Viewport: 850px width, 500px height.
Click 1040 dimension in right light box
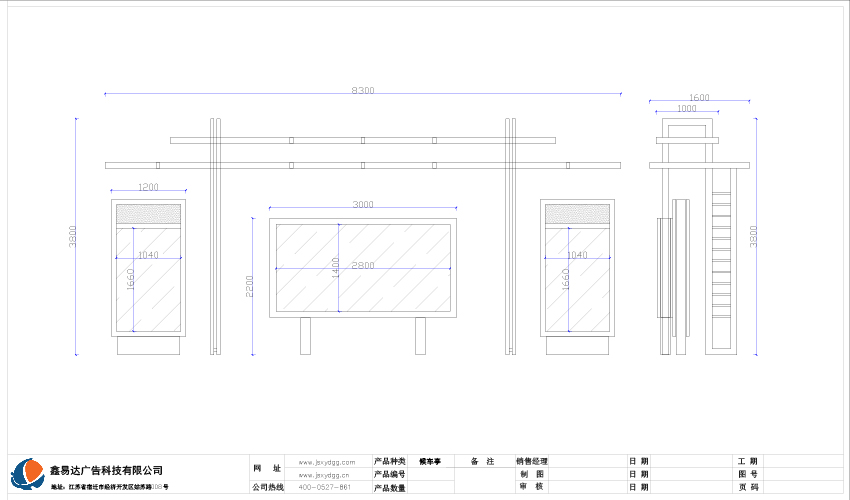point(577,255)
